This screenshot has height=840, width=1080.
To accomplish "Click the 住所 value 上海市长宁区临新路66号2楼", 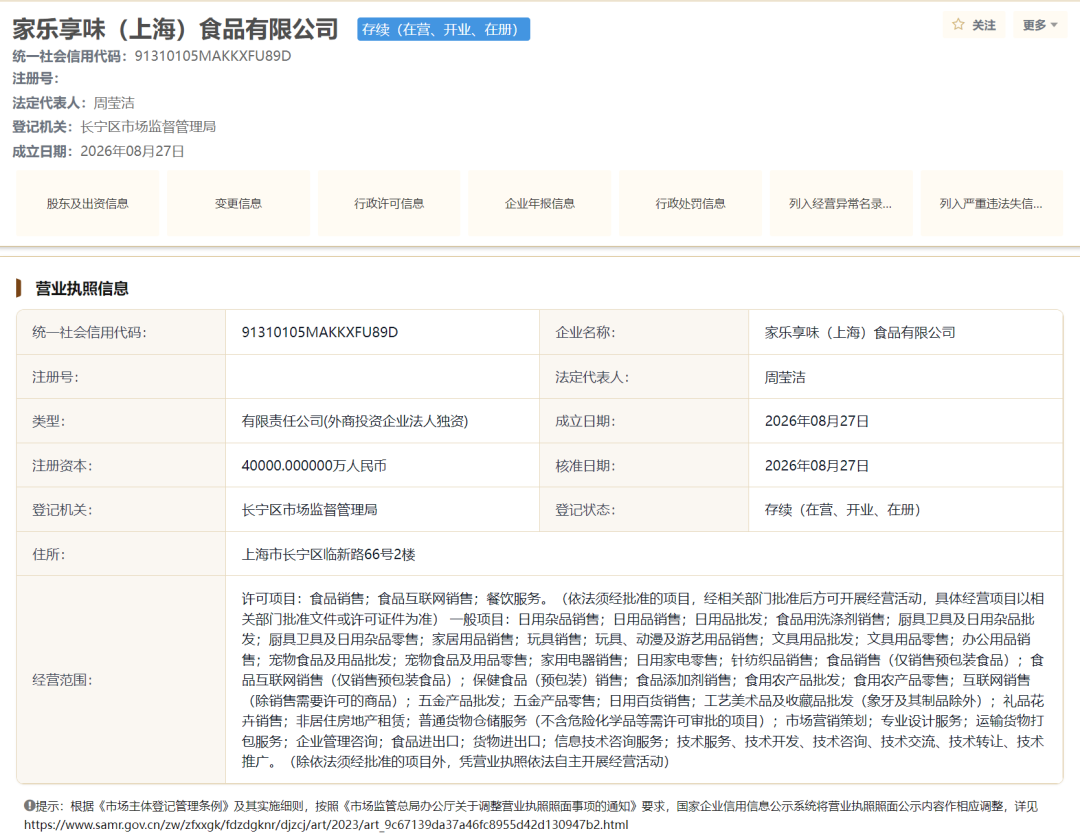I will click(329, 554).
